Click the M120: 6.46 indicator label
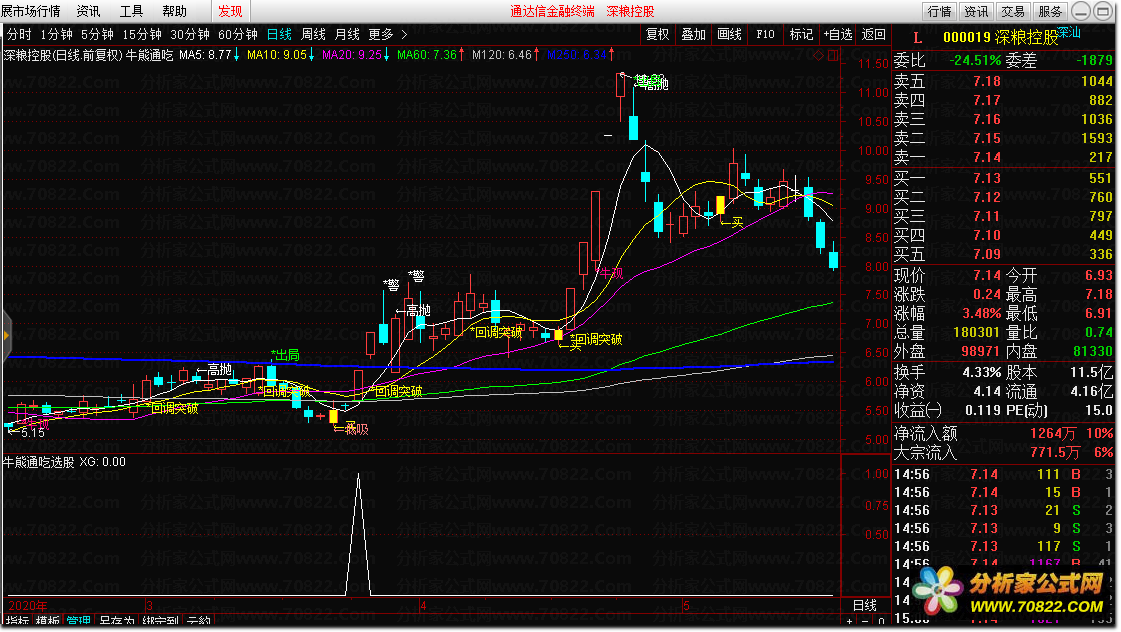1121x632 pixels. tap(502, 54)
